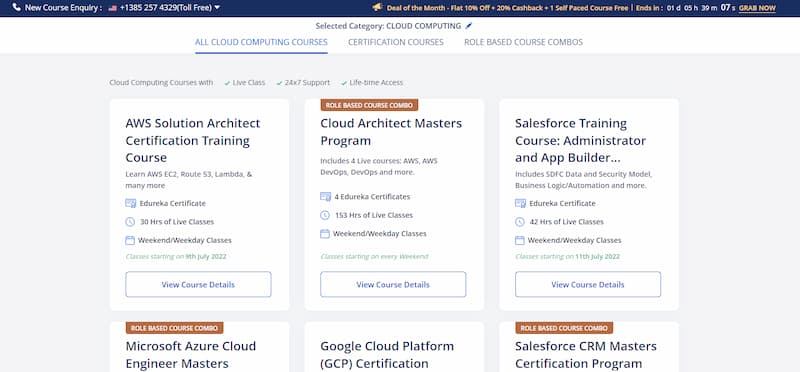Click View Course Details for Cloud Architect Masters
Screen dimensions: 800x372
point(393,284)
